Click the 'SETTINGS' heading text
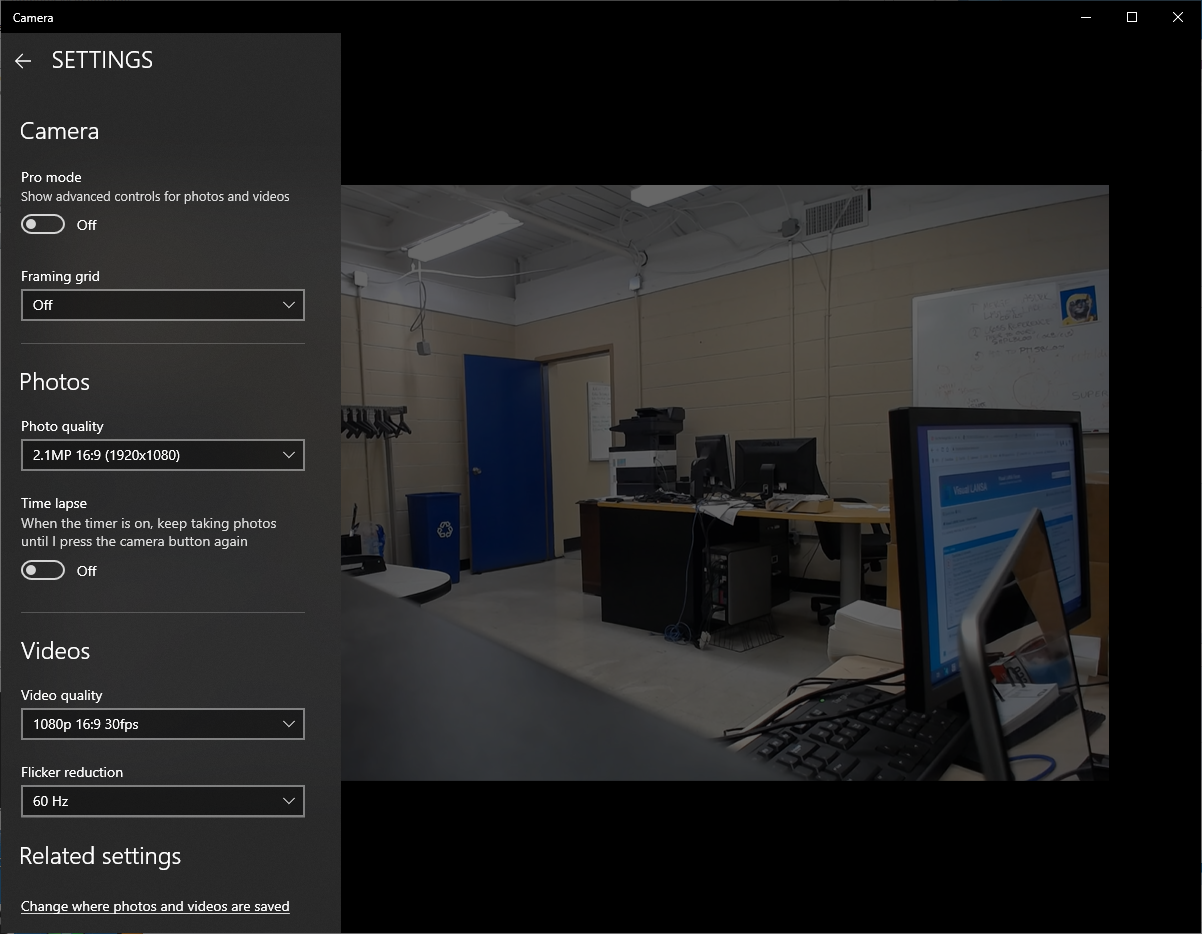1202x934 pixels. (x=102, y=60)
